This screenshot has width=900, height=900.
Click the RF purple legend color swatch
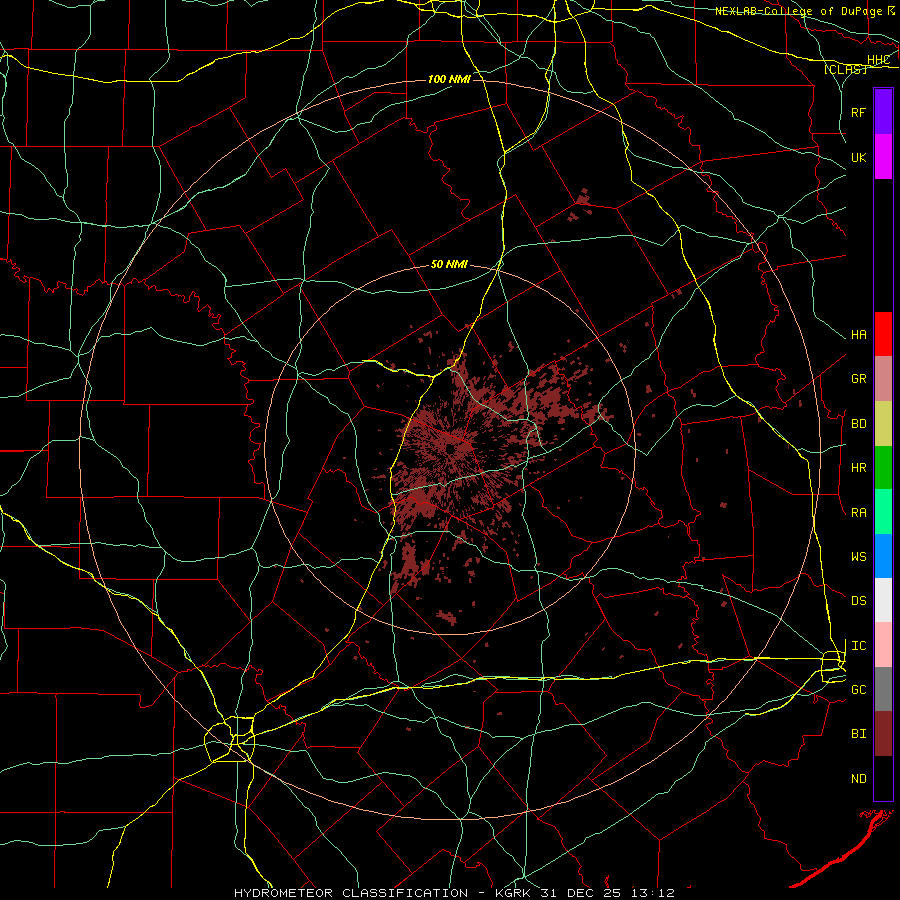pyautogui.click(x=883, y=112)
